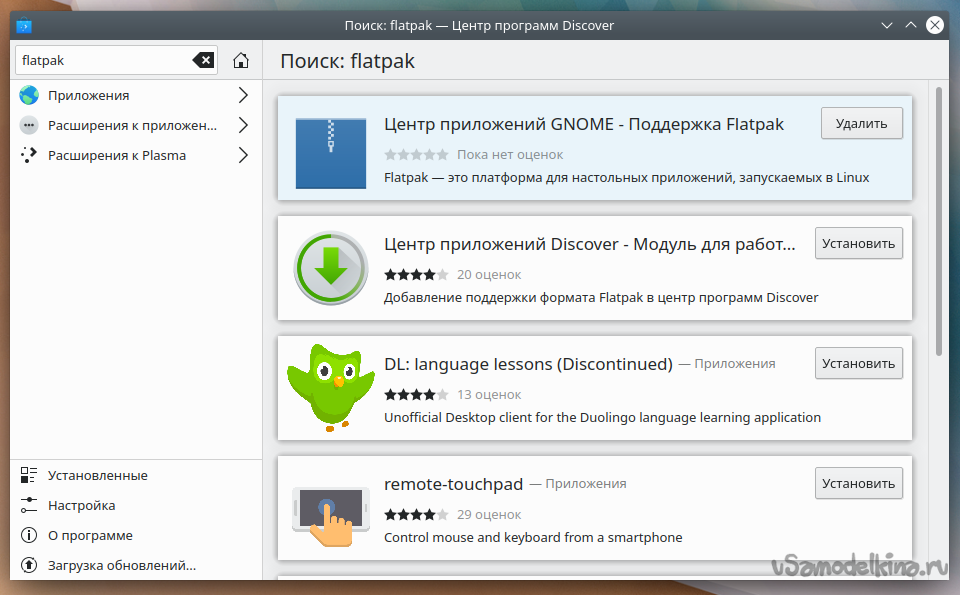Show the Установленные installed apps
This screenshot has width=960, height=595.
pyautogui.click(x=136, y=475)
